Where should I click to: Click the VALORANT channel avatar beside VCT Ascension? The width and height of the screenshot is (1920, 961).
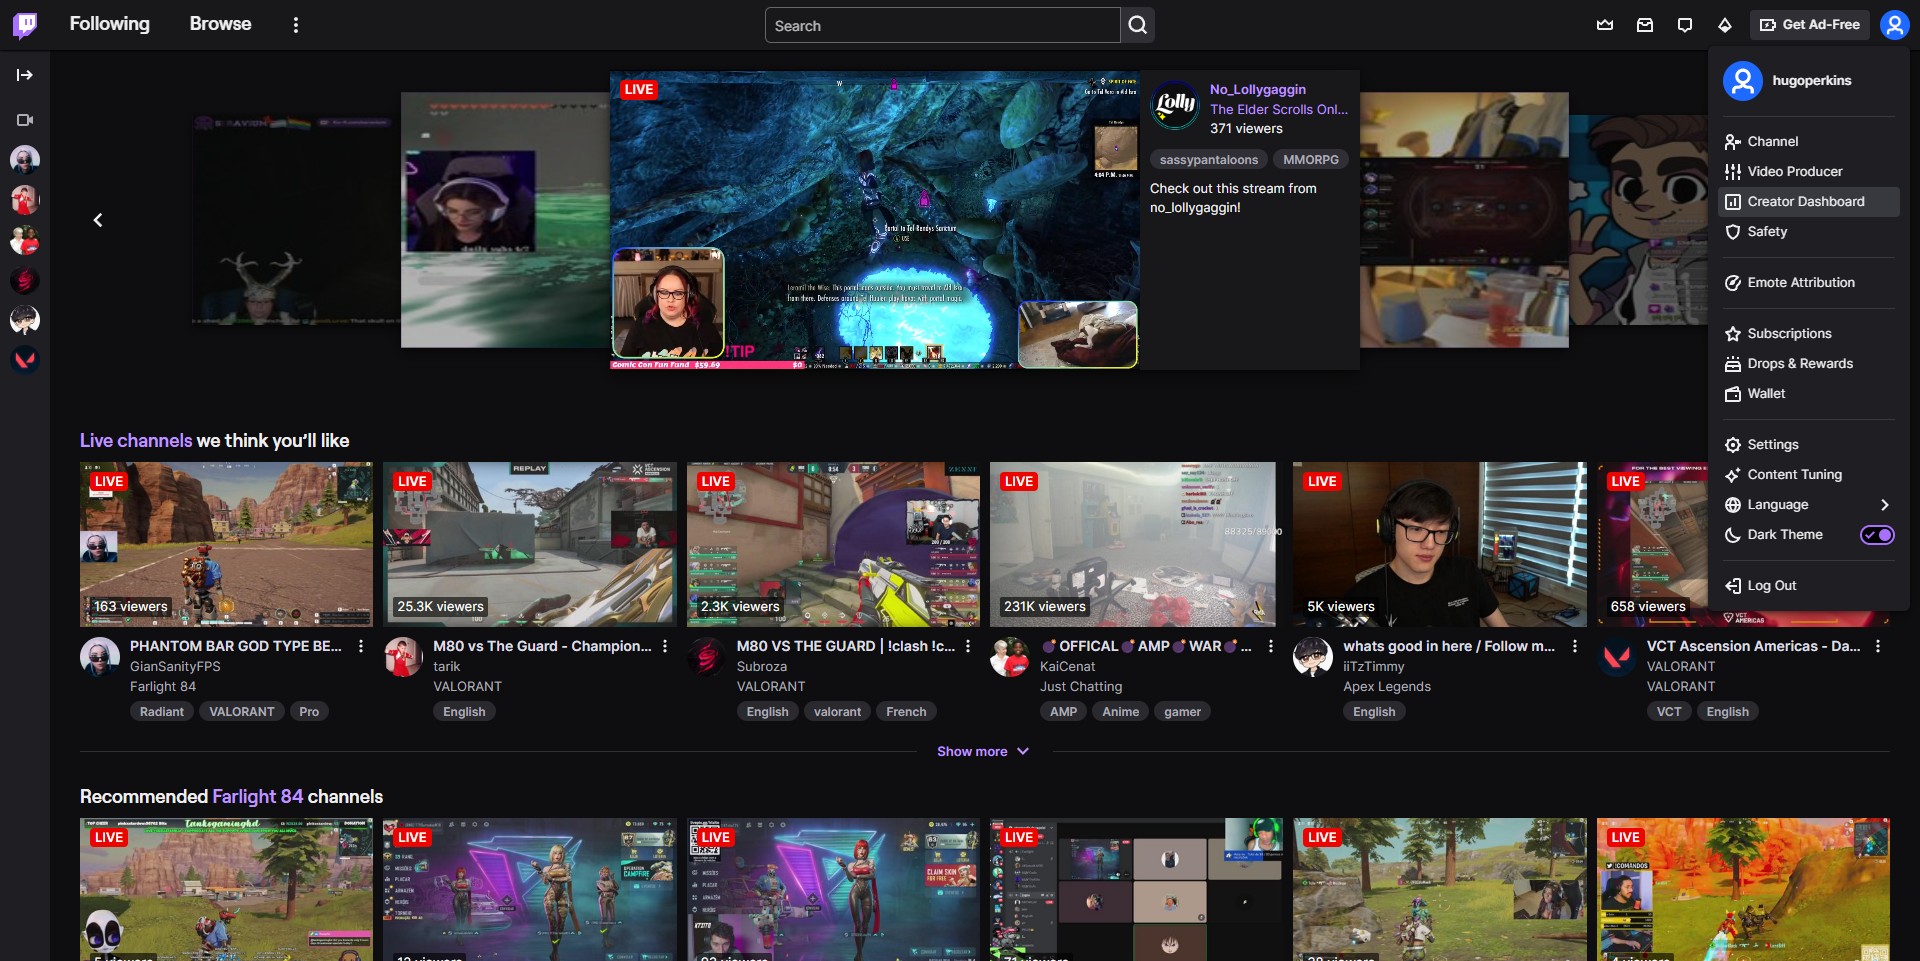(1617, 657)
